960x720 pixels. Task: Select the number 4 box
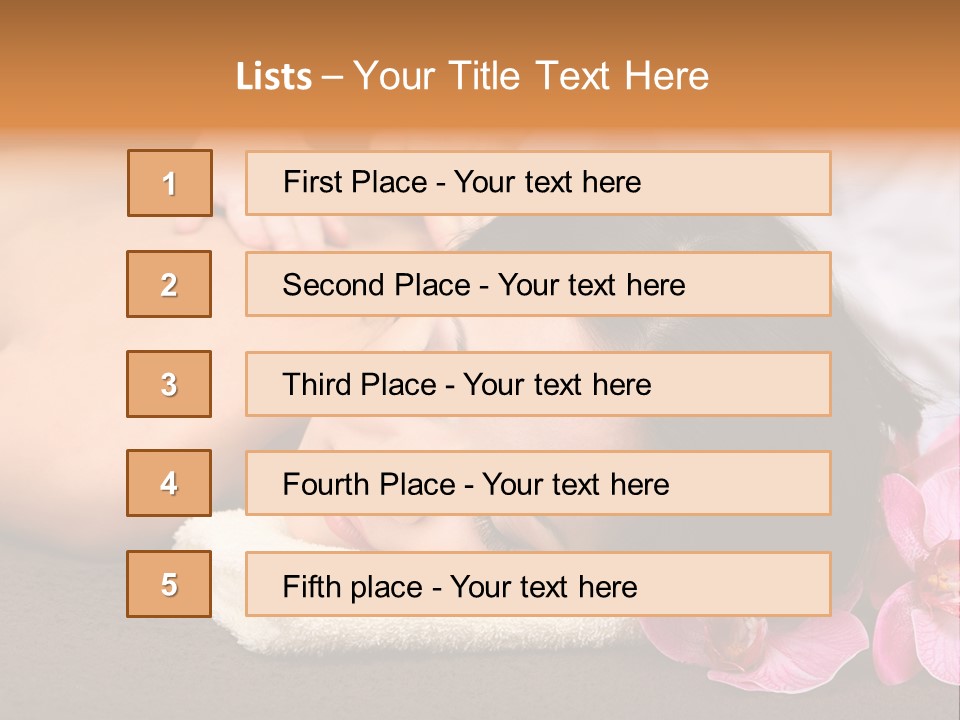click(x=169, y=483)
